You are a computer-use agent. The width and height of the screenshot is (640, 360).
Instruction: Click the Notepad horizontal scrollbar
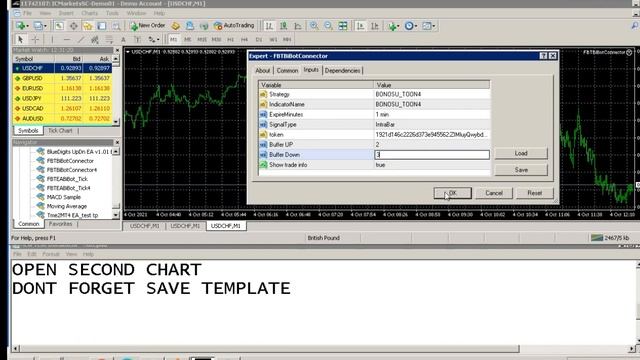269,349
